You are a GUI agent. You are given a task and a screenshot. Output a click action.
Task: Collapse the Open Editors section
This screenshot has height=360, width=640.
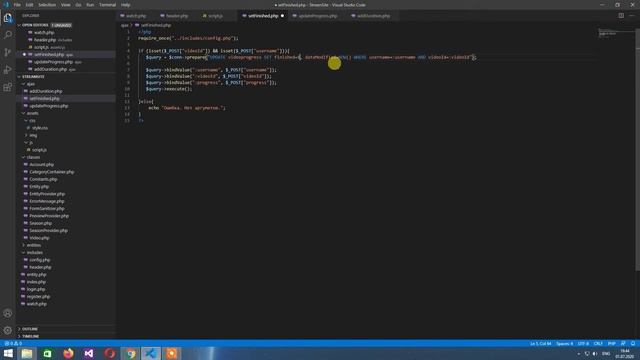click(35, 25)
